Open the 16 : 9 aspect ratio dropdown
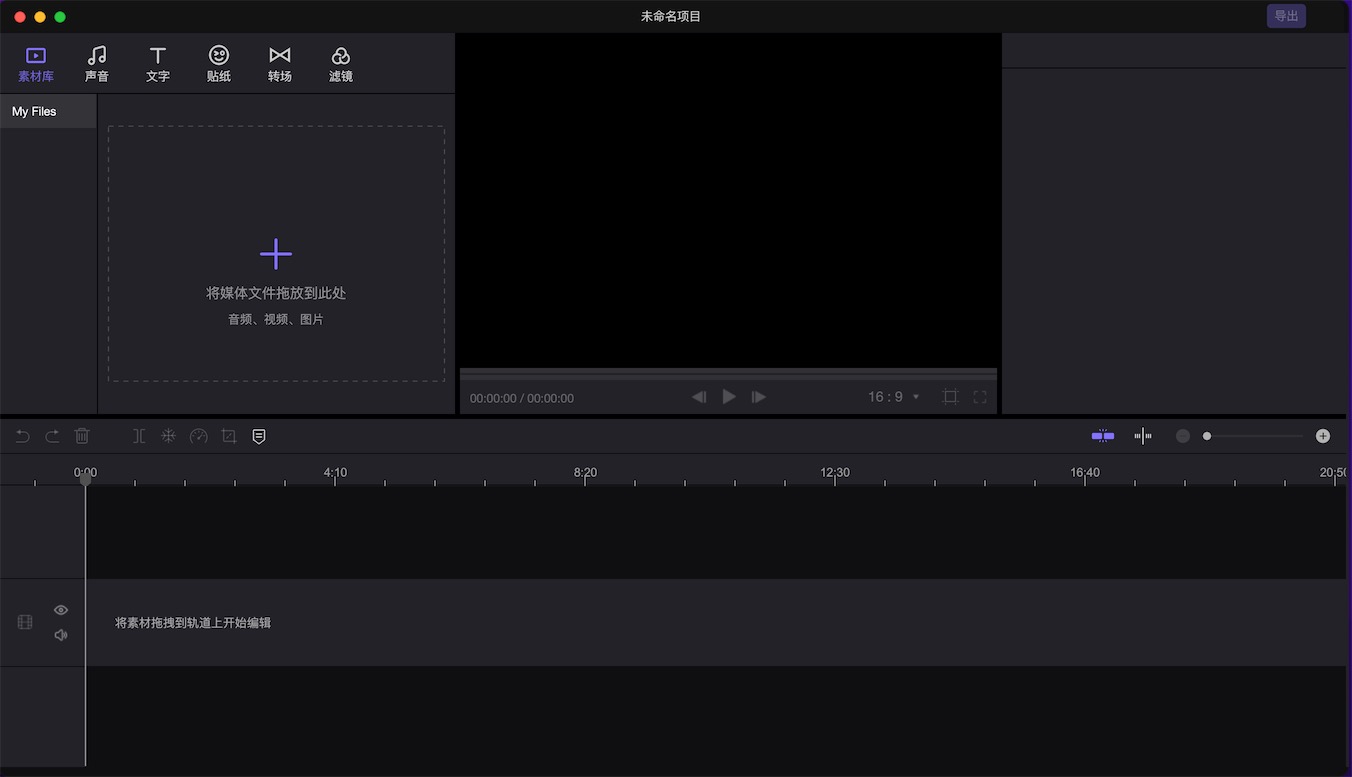1352x777 pixels. [x=893, y=397]
